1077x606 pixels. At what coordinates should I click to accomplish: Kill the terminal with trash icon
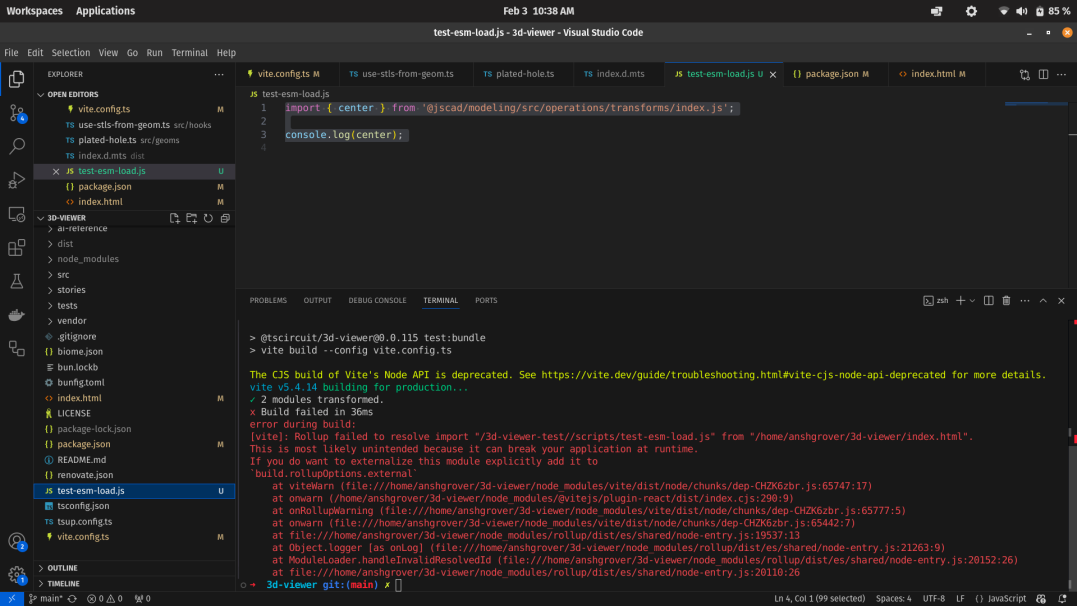click(1006, 300)
